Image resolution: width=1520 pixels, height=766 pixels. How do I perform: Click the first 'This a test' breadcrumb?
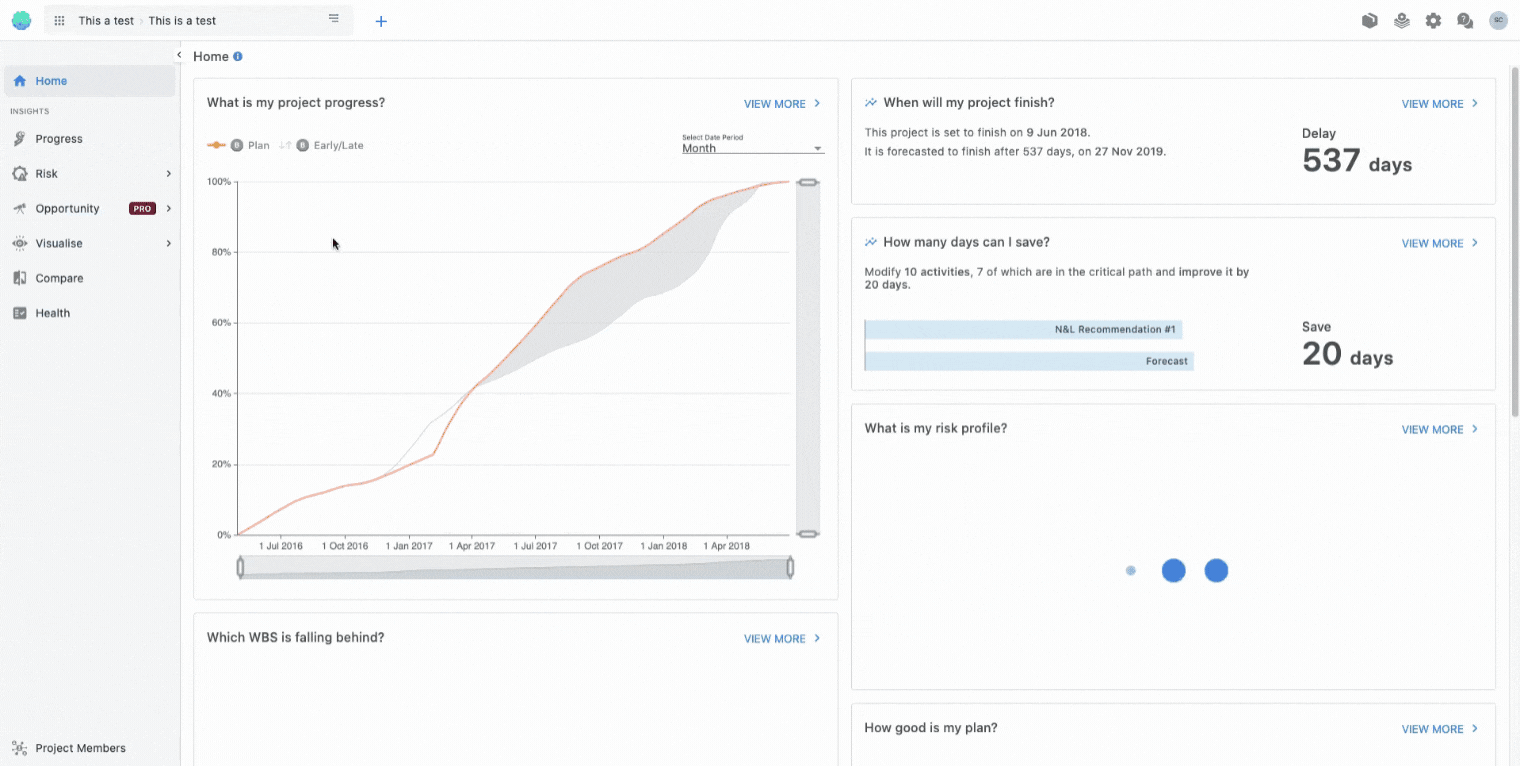[x=106, y=21]
